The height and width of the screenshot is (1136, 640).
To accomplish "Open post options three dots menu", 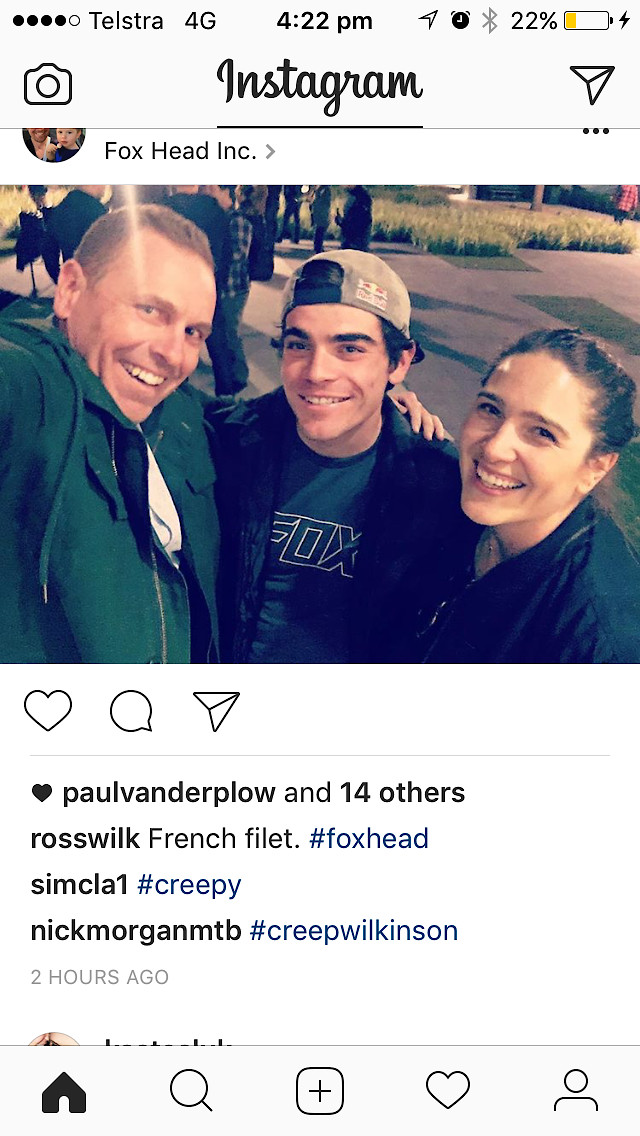I will pos(596,132).
